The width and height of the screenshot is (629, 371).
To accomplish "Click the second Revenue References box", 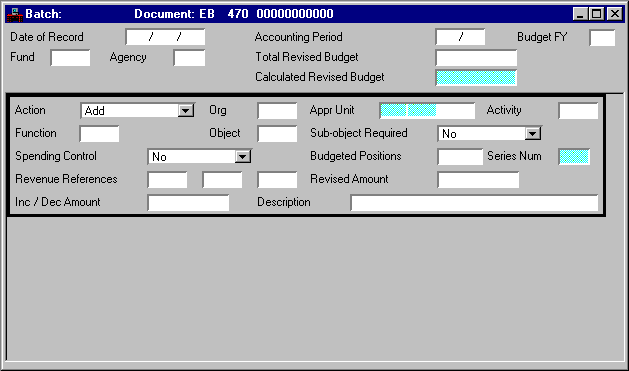I will 222,180.
